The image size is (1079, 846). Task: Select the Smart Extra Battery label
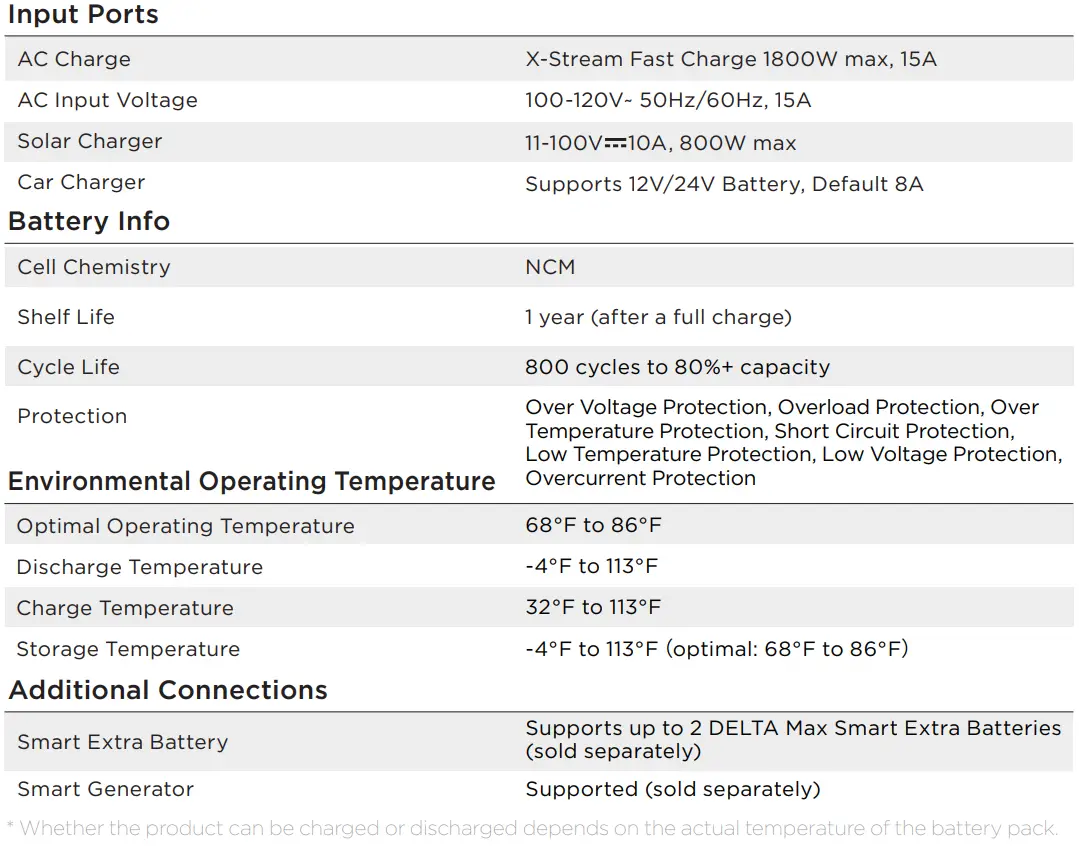pyautogui.click(x=122, y=742)
